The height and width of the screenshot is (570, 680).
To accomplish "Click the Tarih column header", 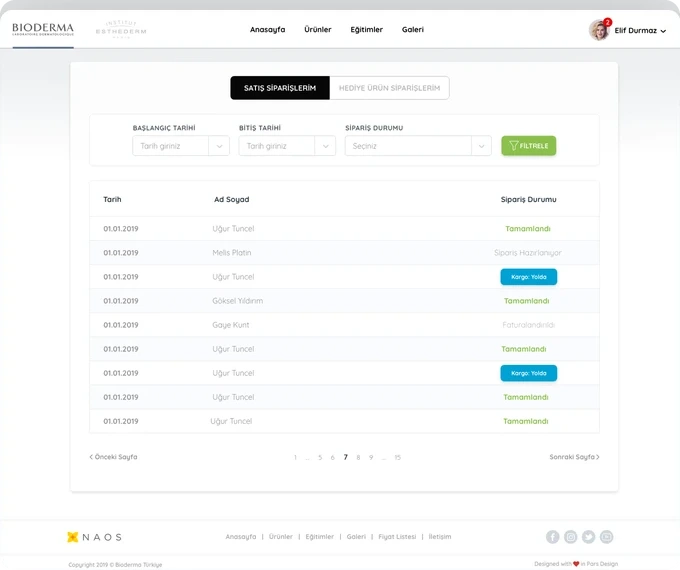I will point(112,200).
